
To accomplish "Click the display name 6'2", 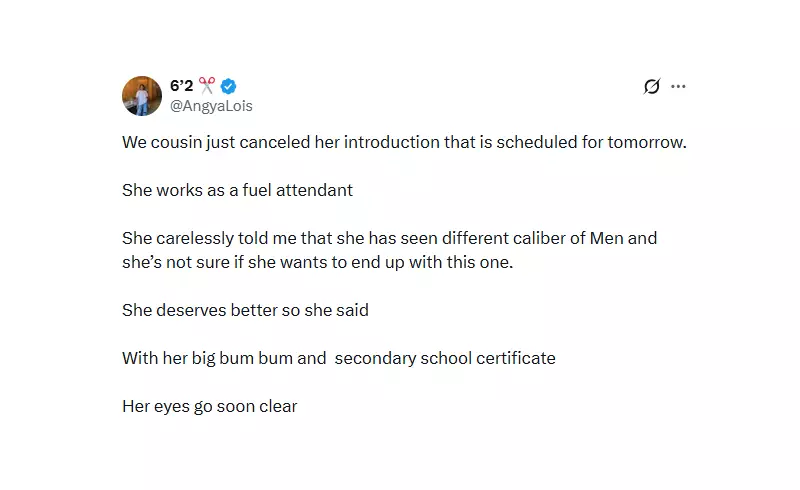I will (182, 86).
